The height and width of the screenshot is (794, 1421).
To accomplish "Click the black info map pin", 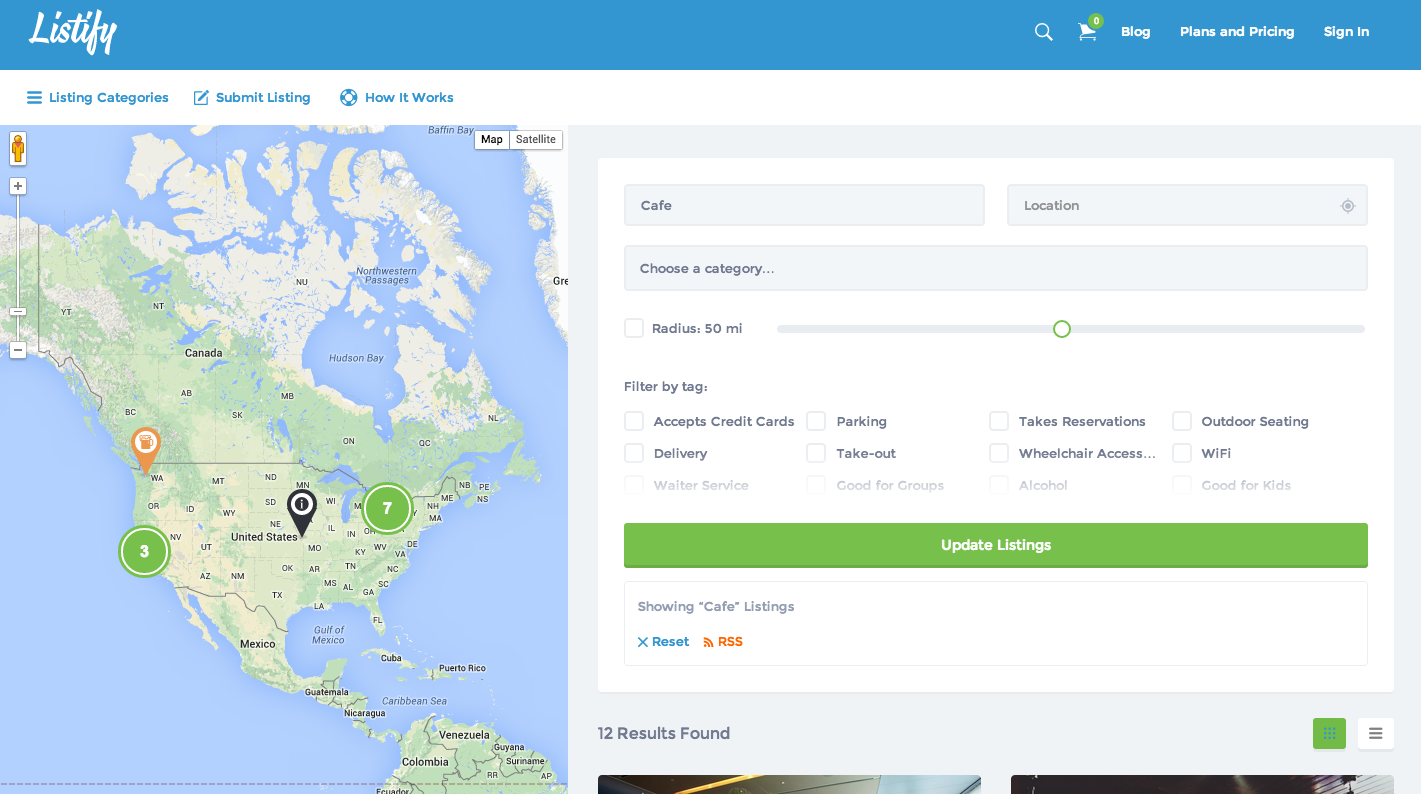I will pos(302,508).
